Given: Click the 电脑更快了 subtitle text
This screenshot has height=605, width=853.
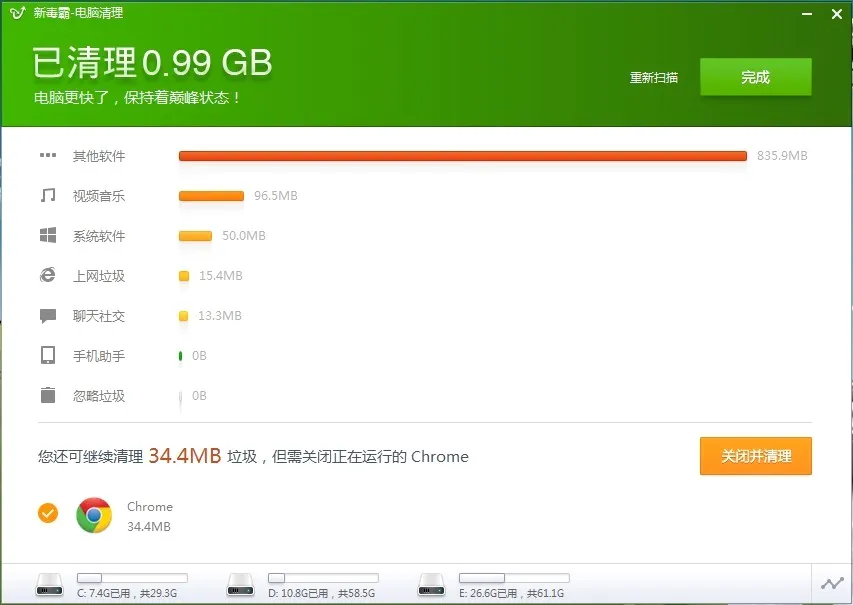Looking at the screenshot, I should (137, 98).
